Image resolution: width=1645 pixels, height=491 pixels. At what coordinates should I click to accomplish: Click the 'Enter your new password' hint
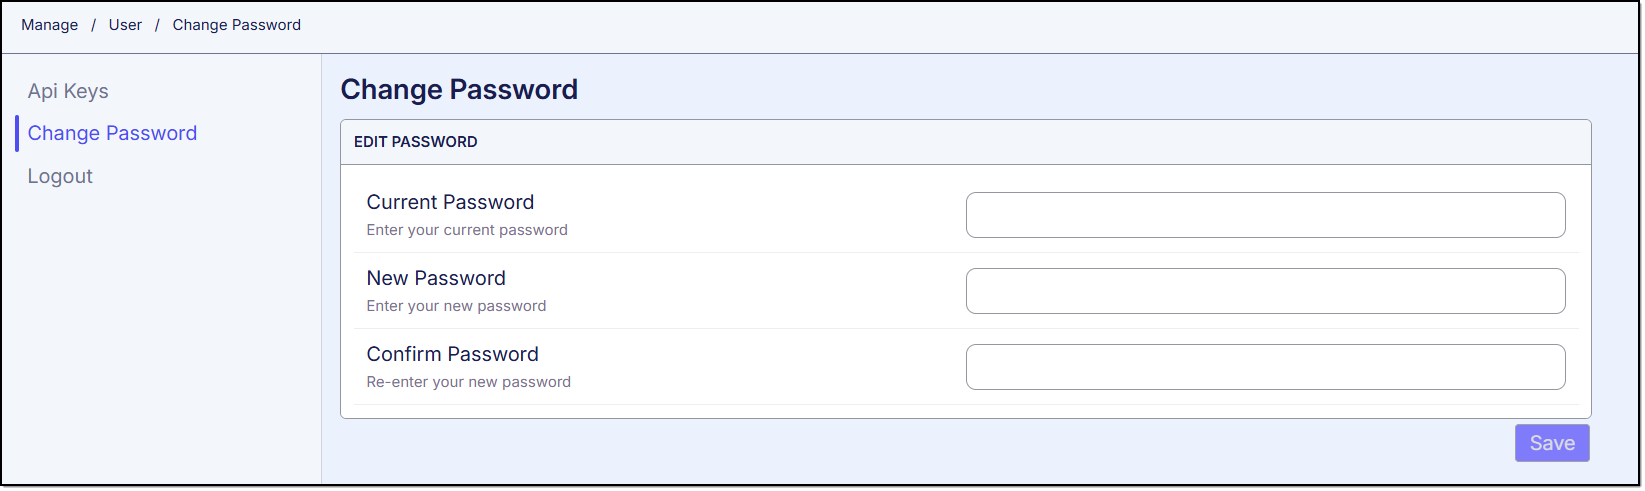click(456, 306)
